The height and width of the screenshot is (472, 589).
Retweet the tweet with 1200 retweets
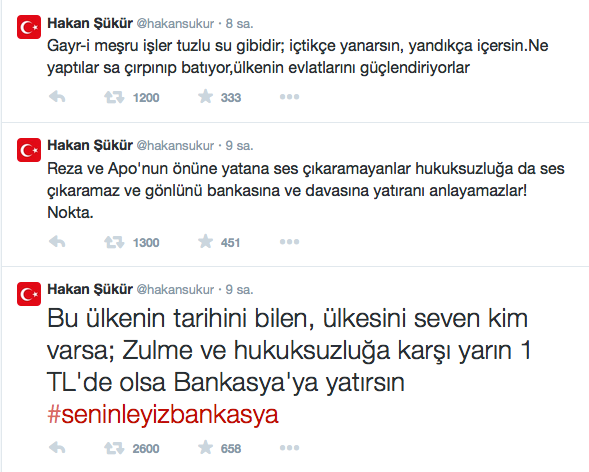(x=114, y=98)
